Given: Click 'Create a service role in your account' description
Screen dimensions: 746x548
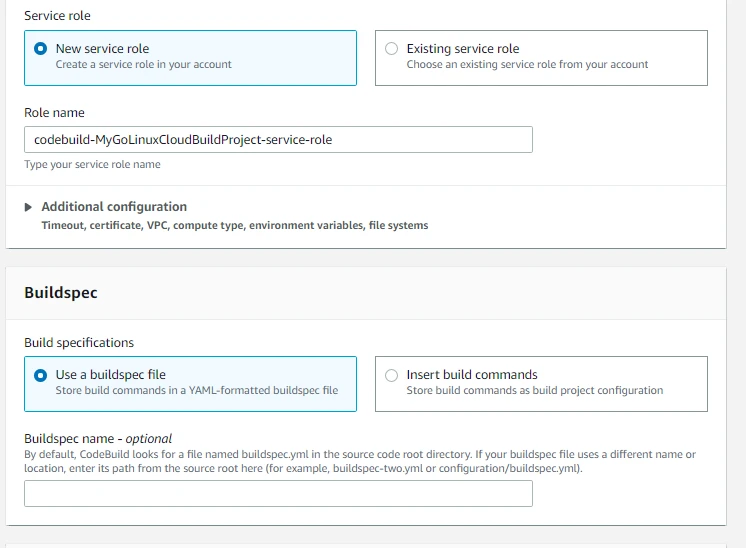Looking at the screenshot, I should click(x=144, y=65).
